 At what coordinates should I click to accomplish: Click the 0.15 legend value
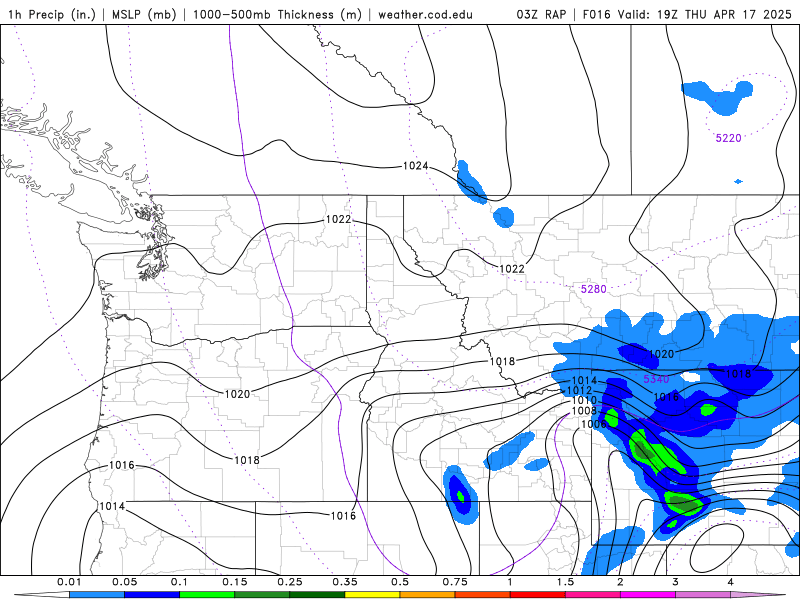pos(235,582)
